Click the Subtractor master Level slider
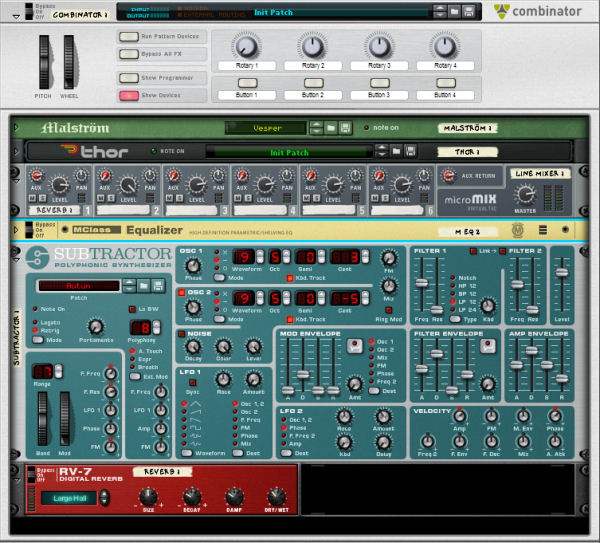The width and height of the screenshot is (600, 543). tap(562, 272)
